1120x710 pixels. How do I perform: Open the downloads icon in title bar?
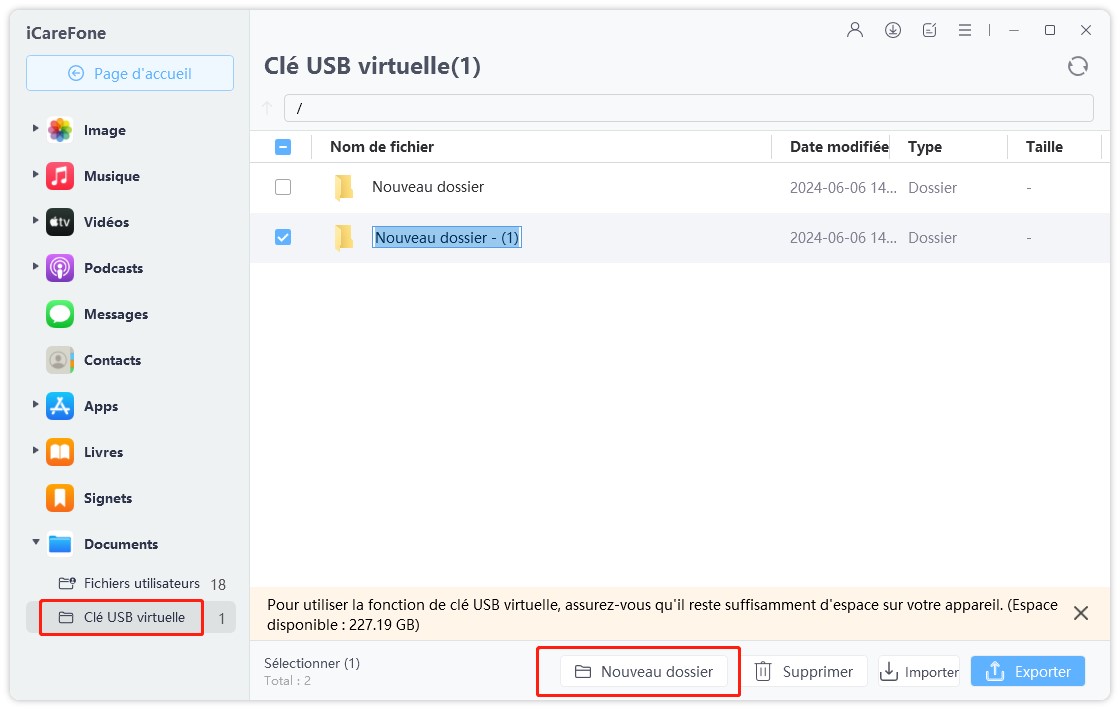point(893,30)
